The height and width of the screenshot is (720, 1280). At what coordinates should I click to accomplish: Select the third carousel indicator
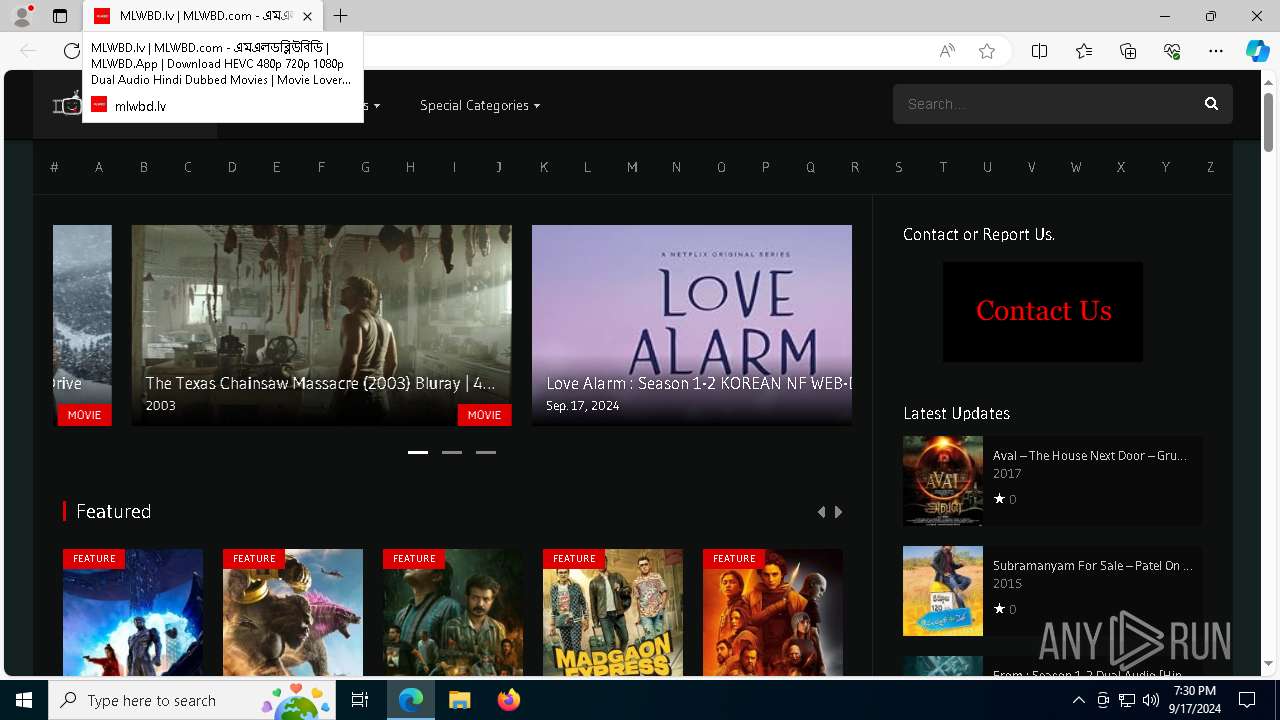point(486,452)
